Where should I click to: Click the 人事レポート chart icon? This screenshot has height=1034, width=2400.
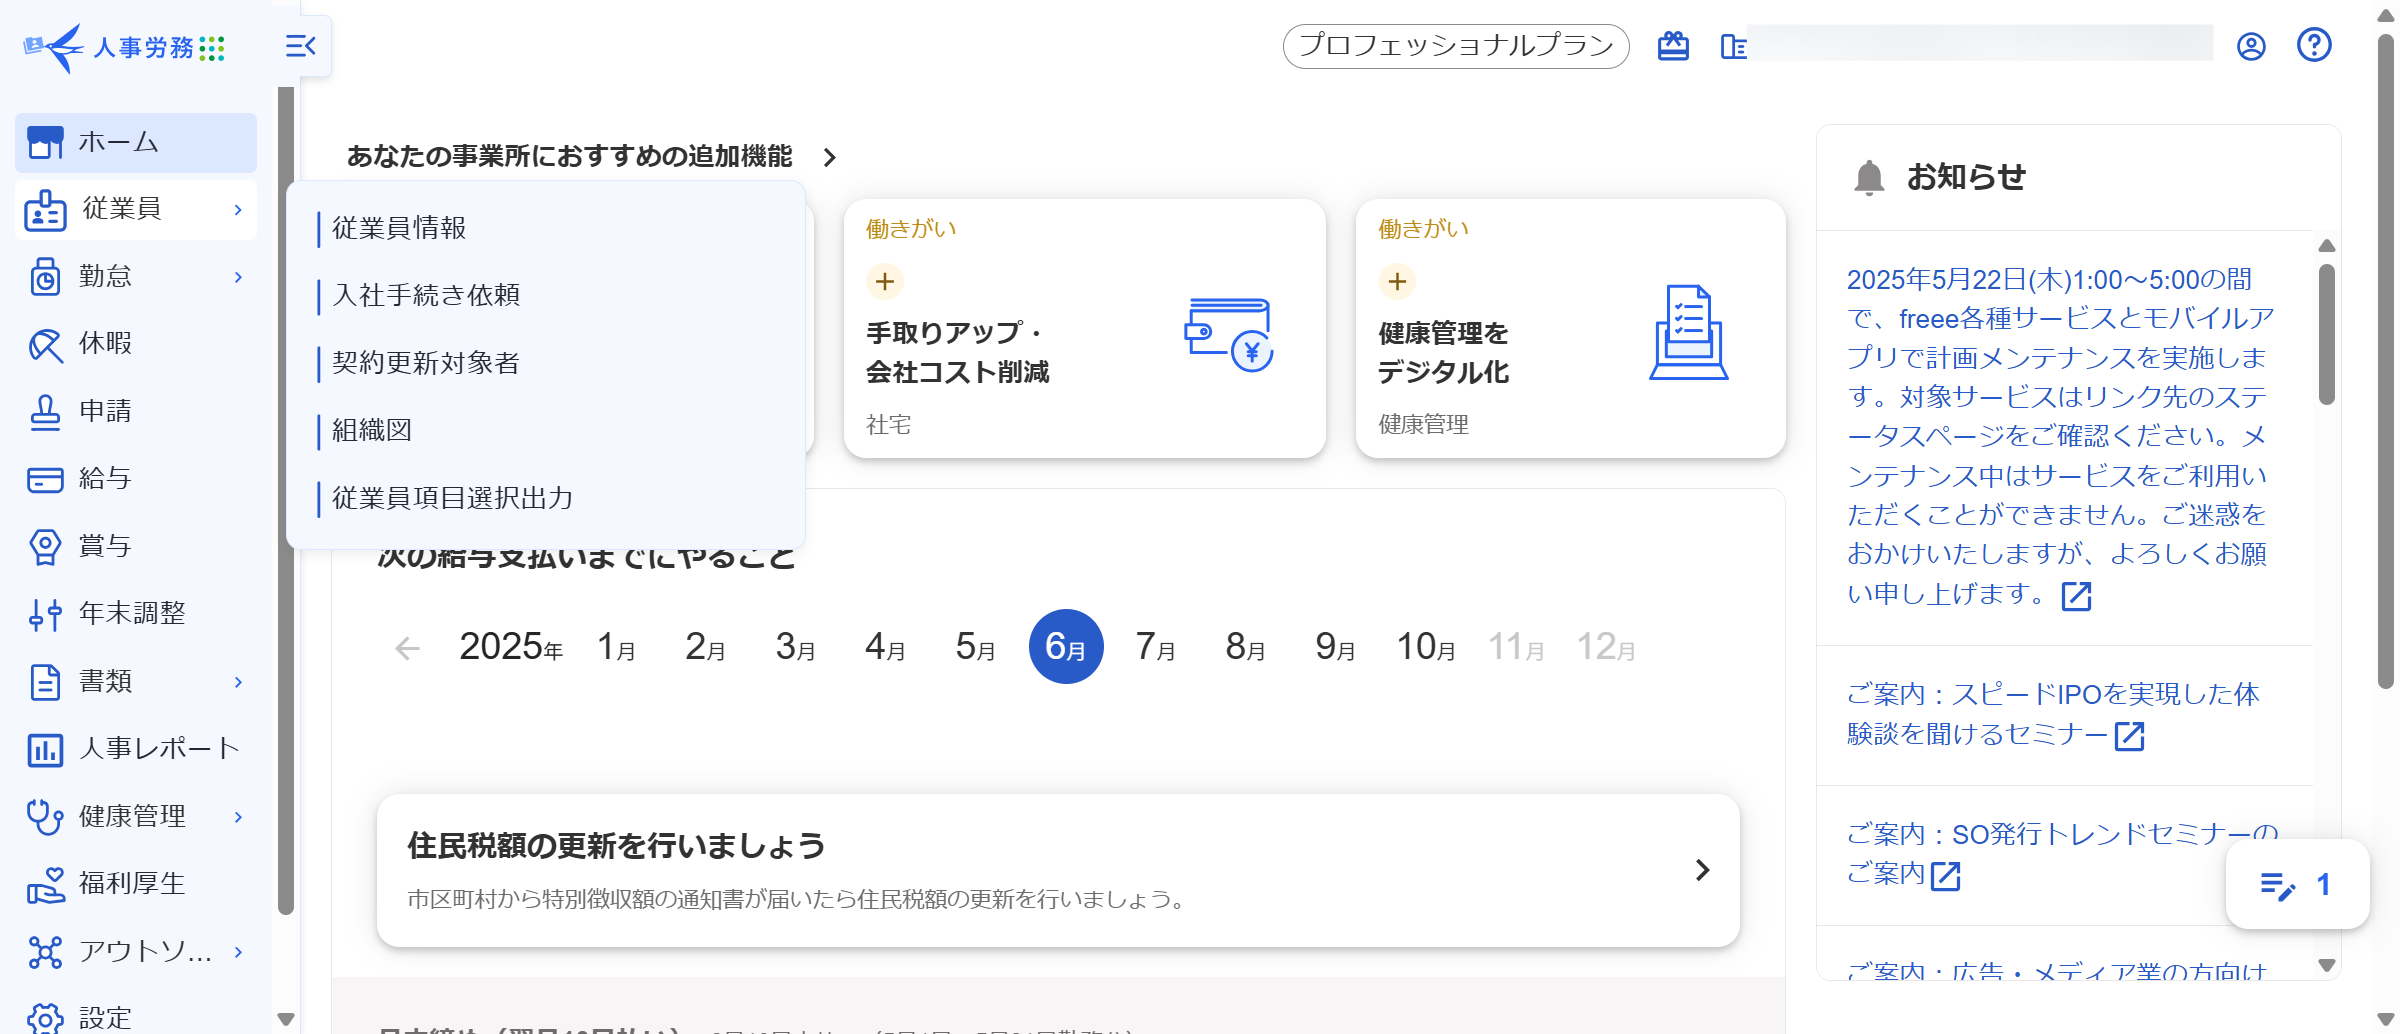(45, 749)
